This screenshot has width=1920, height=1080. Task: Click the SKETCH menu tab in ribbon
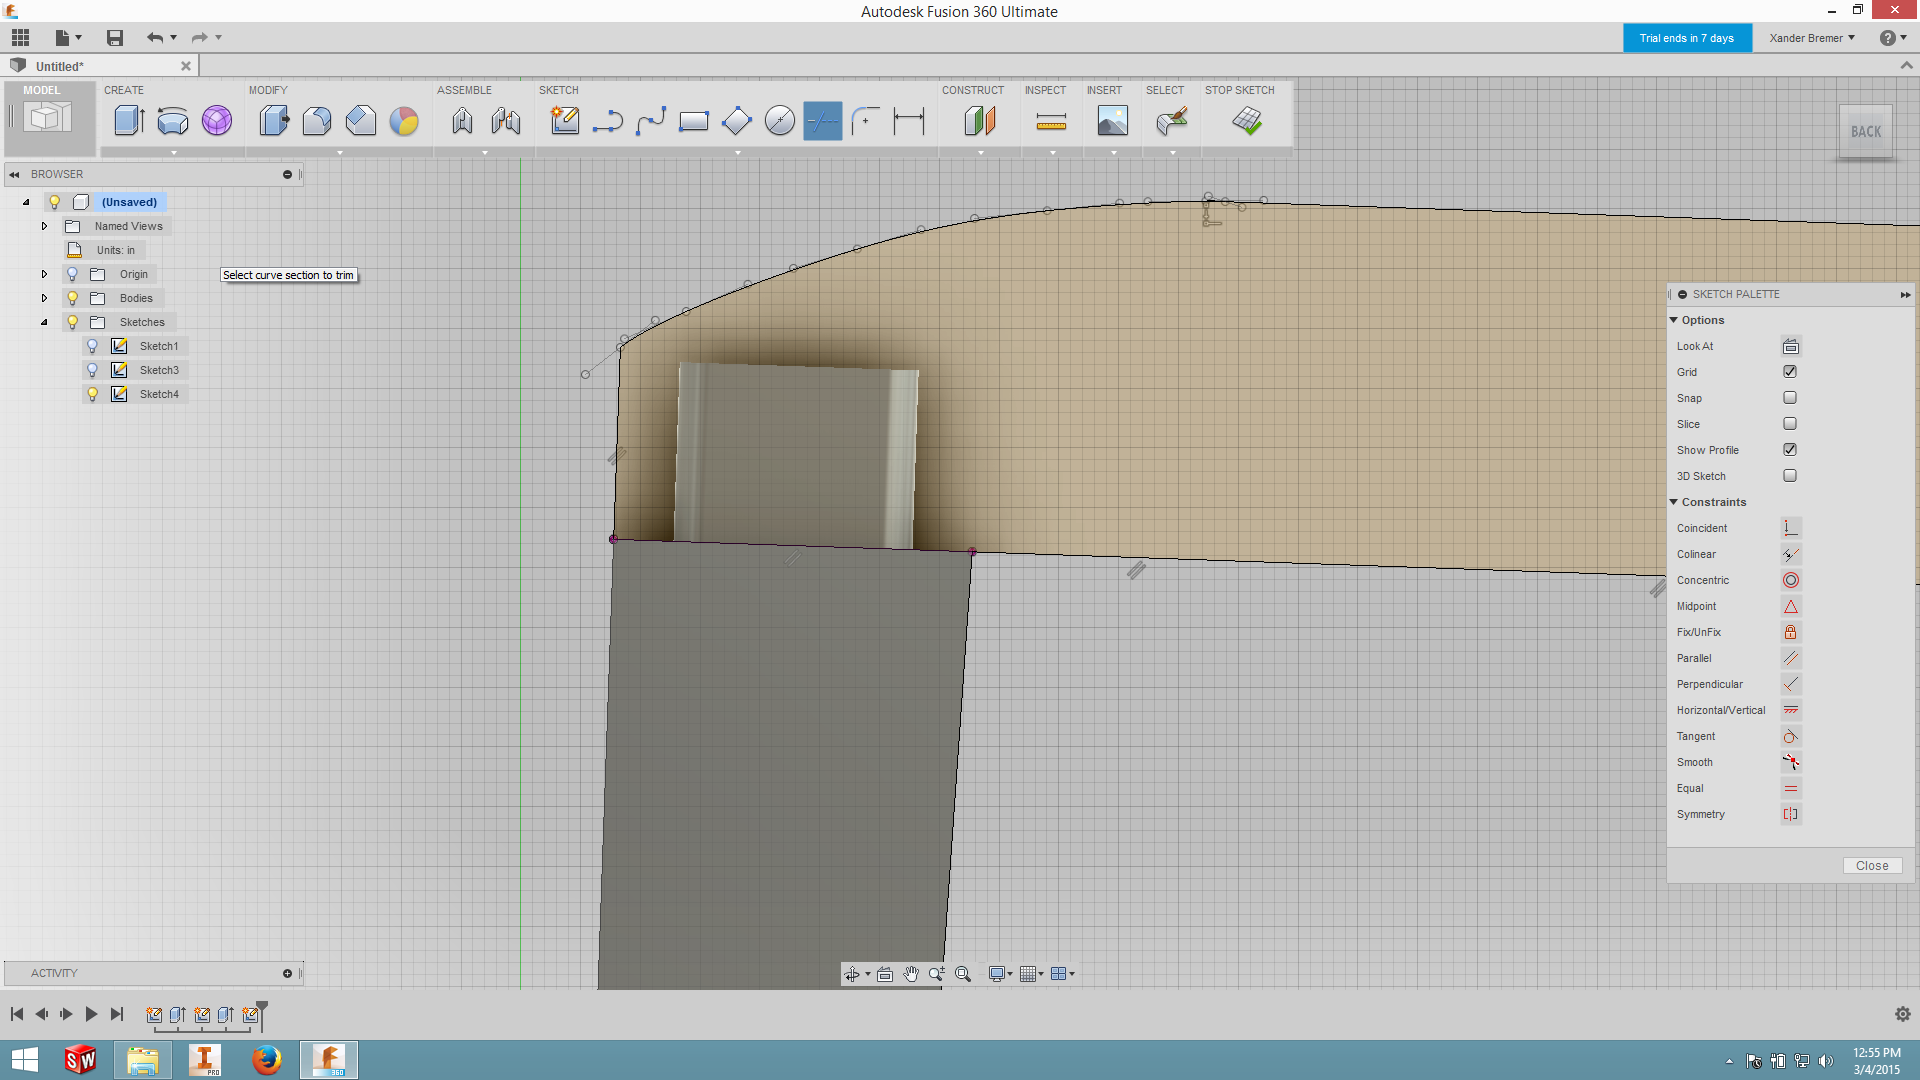click(x=558, y=88)
